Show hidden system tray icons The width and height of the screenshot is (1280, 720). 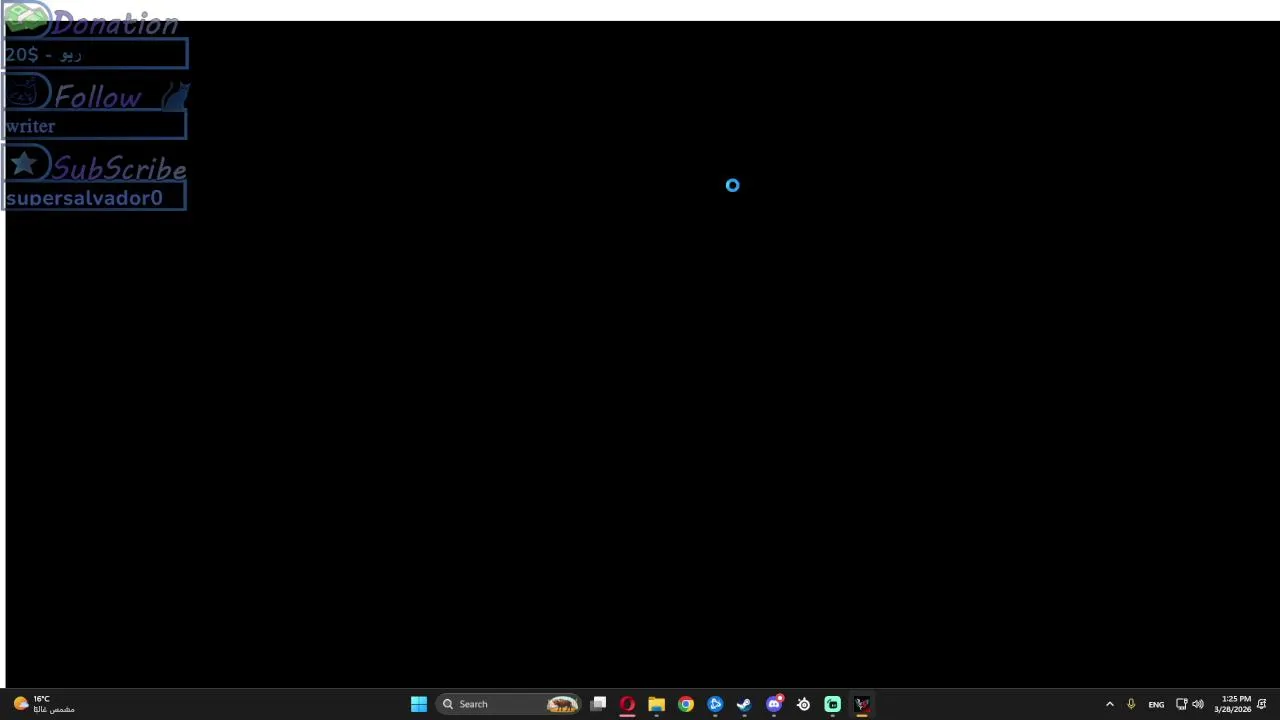tap(1109, 704)
